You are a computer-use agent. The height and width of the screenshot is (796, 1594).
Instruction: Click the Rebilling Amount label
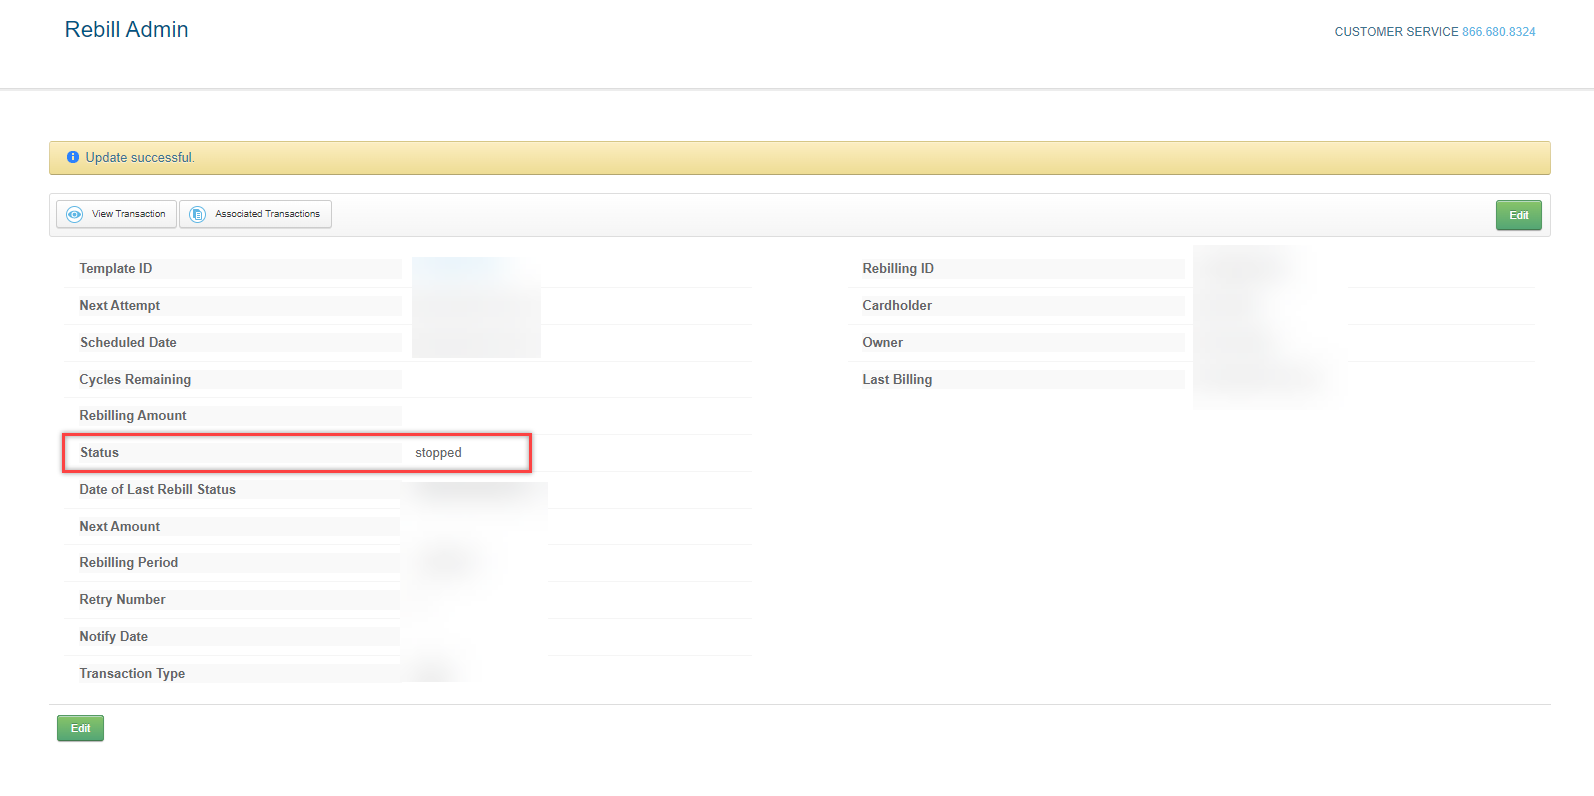[133, 416]
